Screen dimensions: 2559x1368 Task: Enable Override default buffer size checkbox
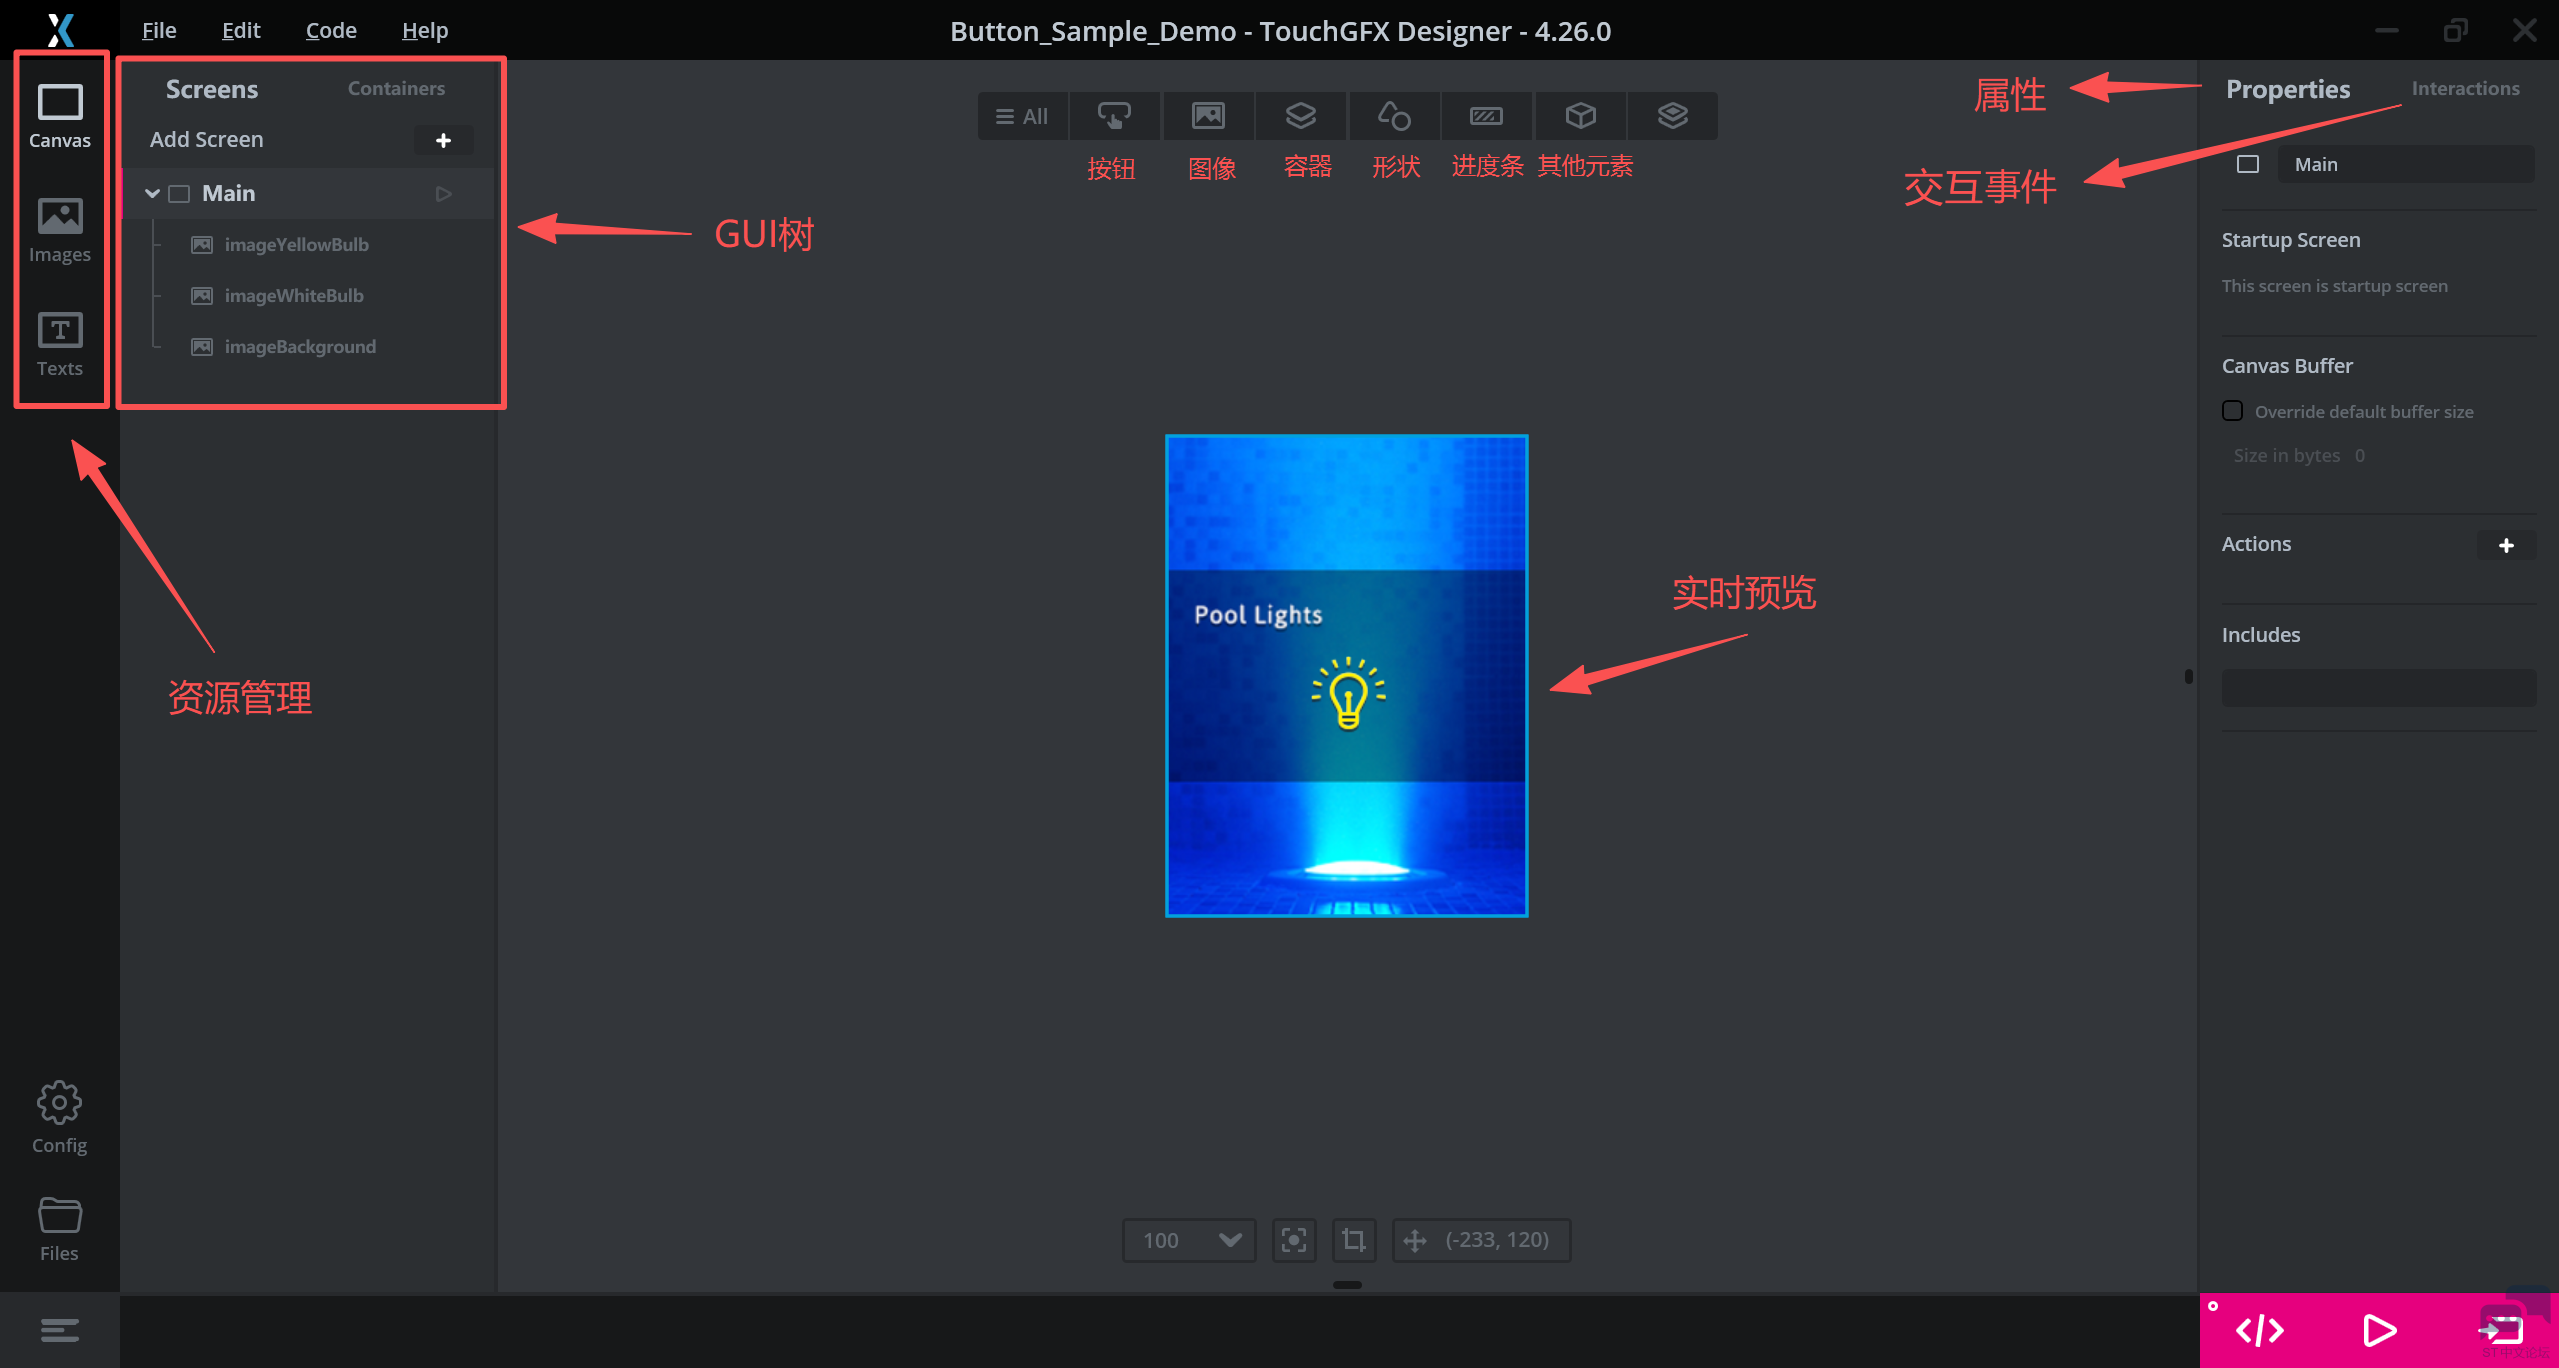(x=2232, y=411)
